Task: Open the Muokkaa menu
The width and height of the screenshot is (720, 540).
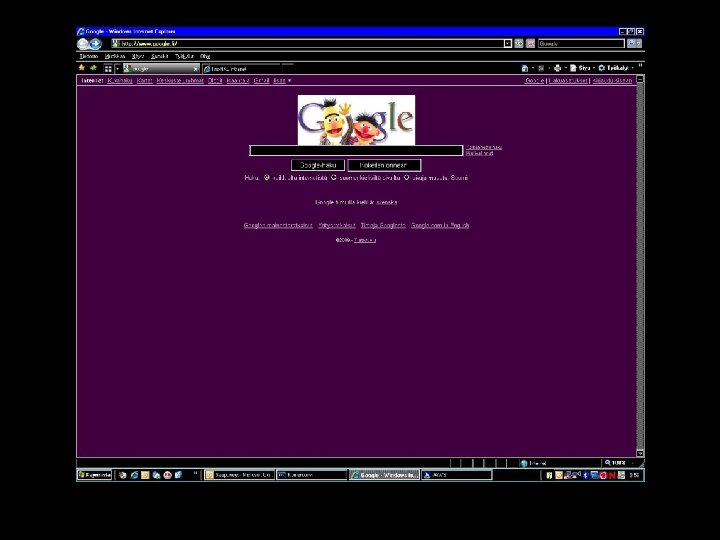Action: coord(114,56)
